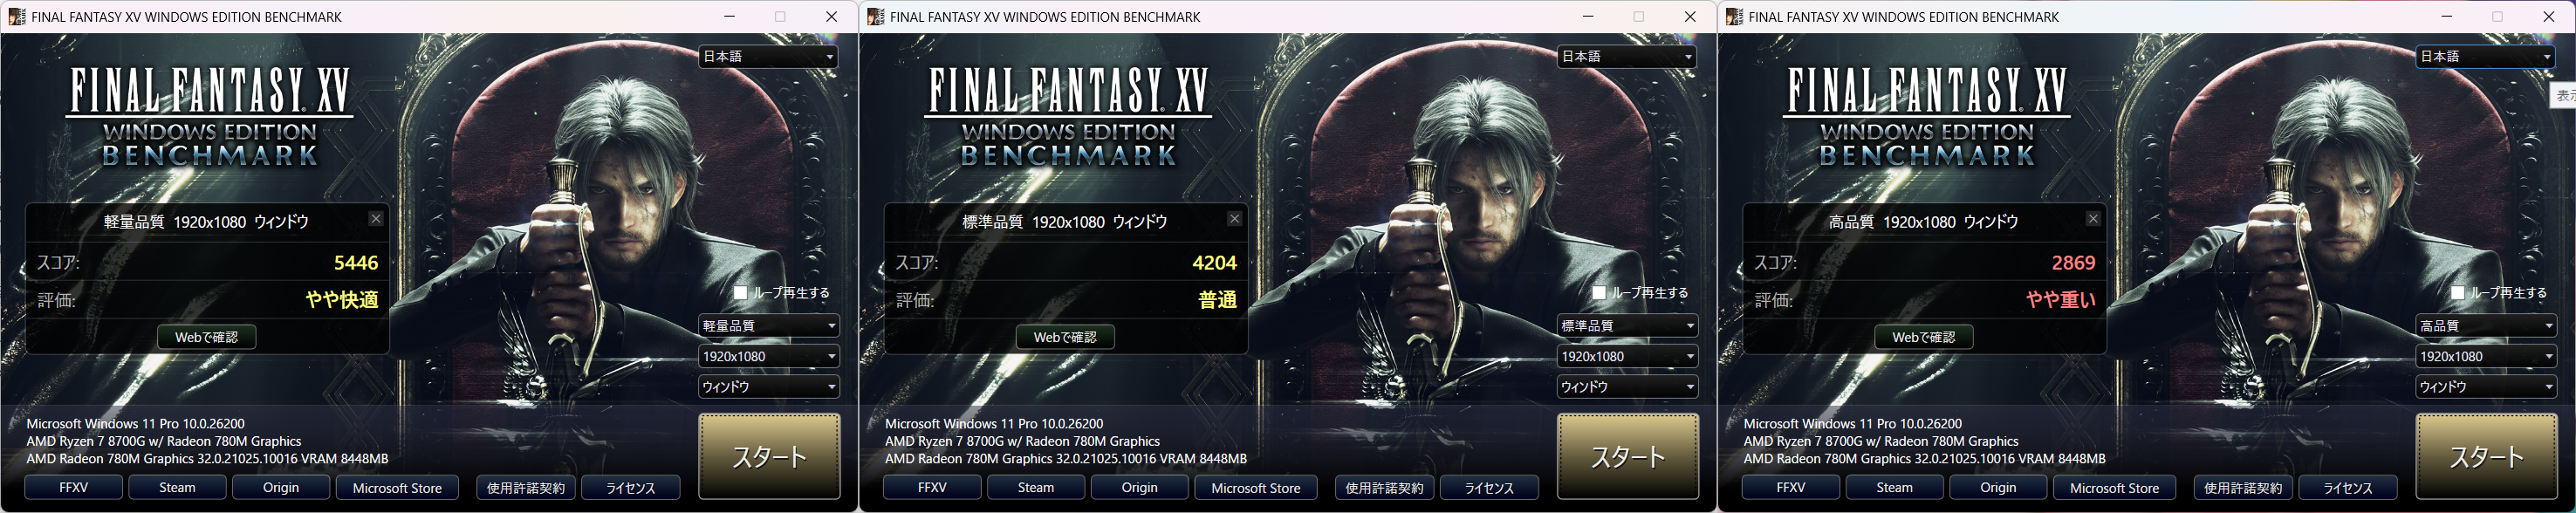This screenshot has height=513, width=2576.
Task: Click the app icon in the first window title bar
Action: click(x=16, y=16)
